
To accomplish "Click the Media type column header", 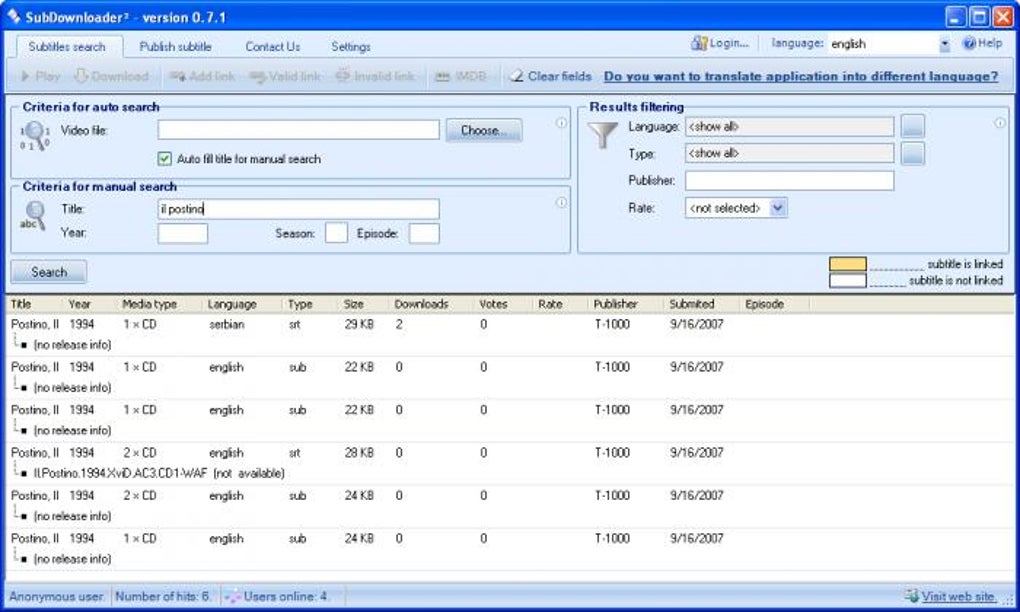I will [161, 304].
